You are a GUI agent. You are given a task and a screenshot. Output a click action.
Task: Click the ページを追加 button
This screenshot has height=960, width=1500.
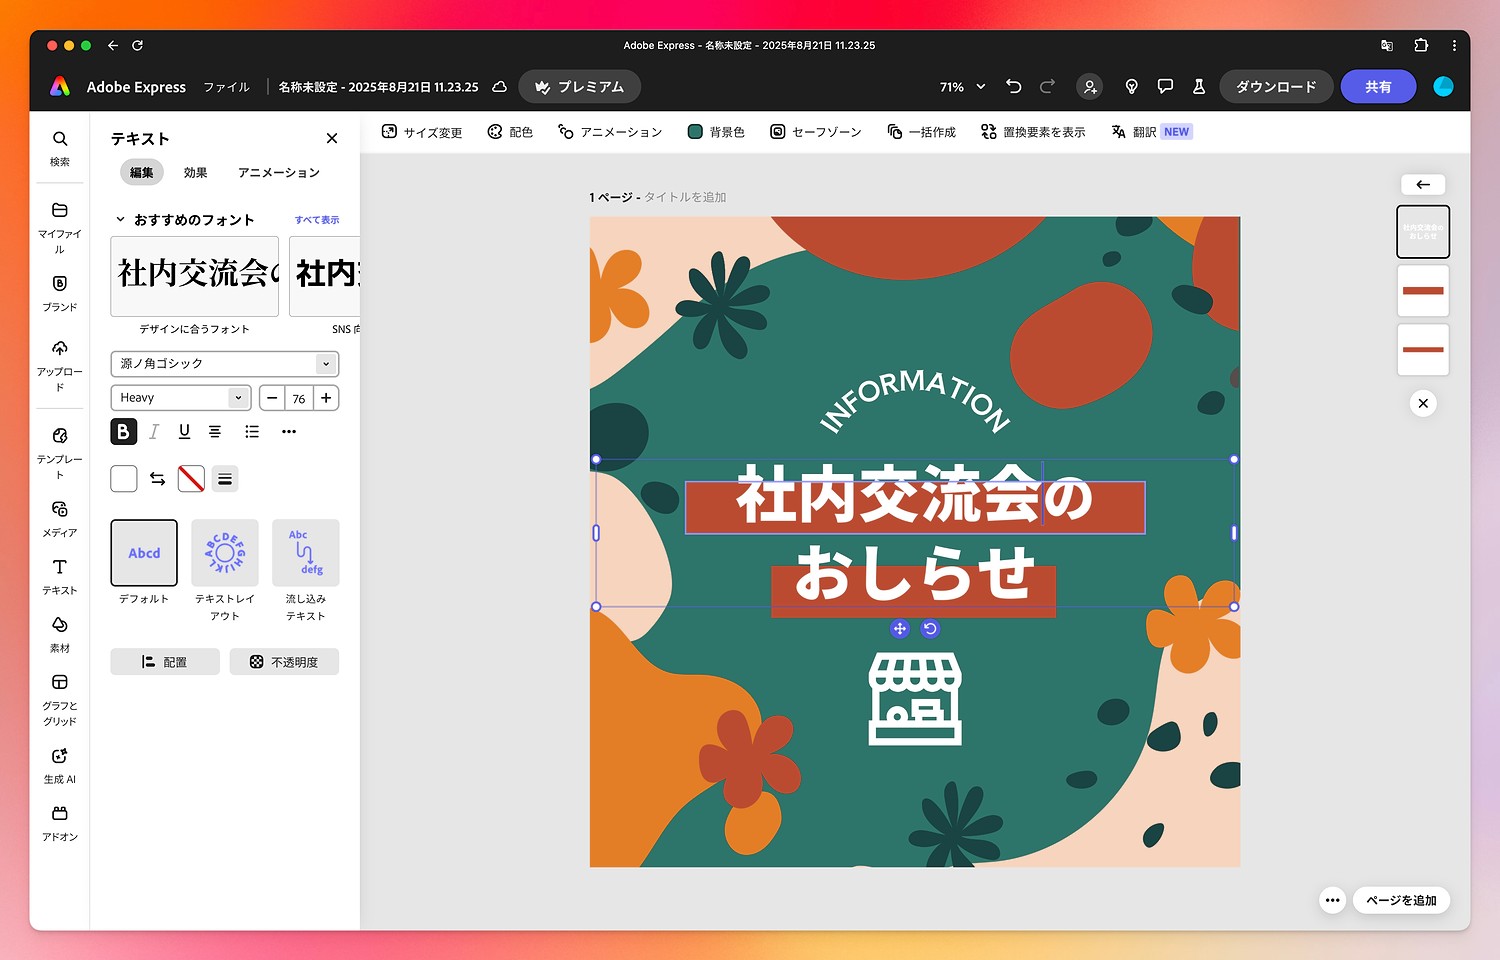click(1401, 900)
